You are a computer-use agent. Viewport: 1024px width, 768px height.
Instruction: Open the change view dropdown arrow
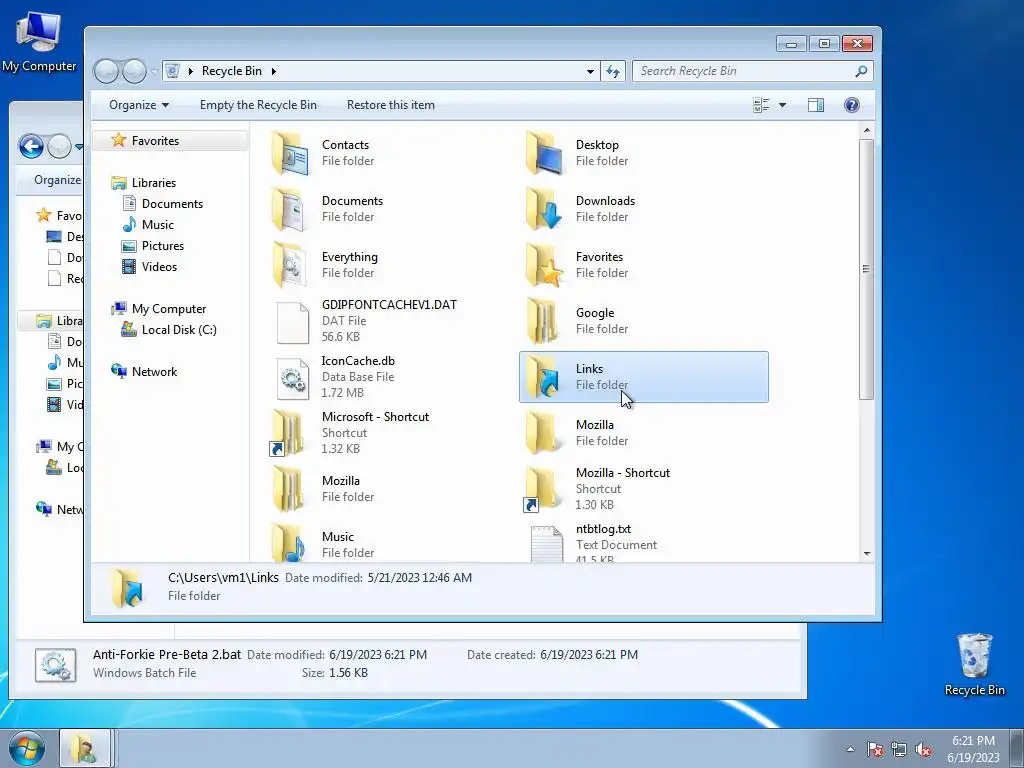[x=782, y=105]
